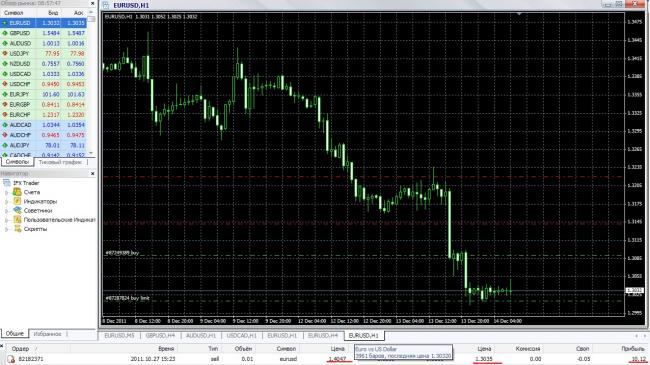This screenshot has width=650, height=365.
Task: Switch to the GBPUSD,H4 chart tab
Action: [x=160, y=336]
